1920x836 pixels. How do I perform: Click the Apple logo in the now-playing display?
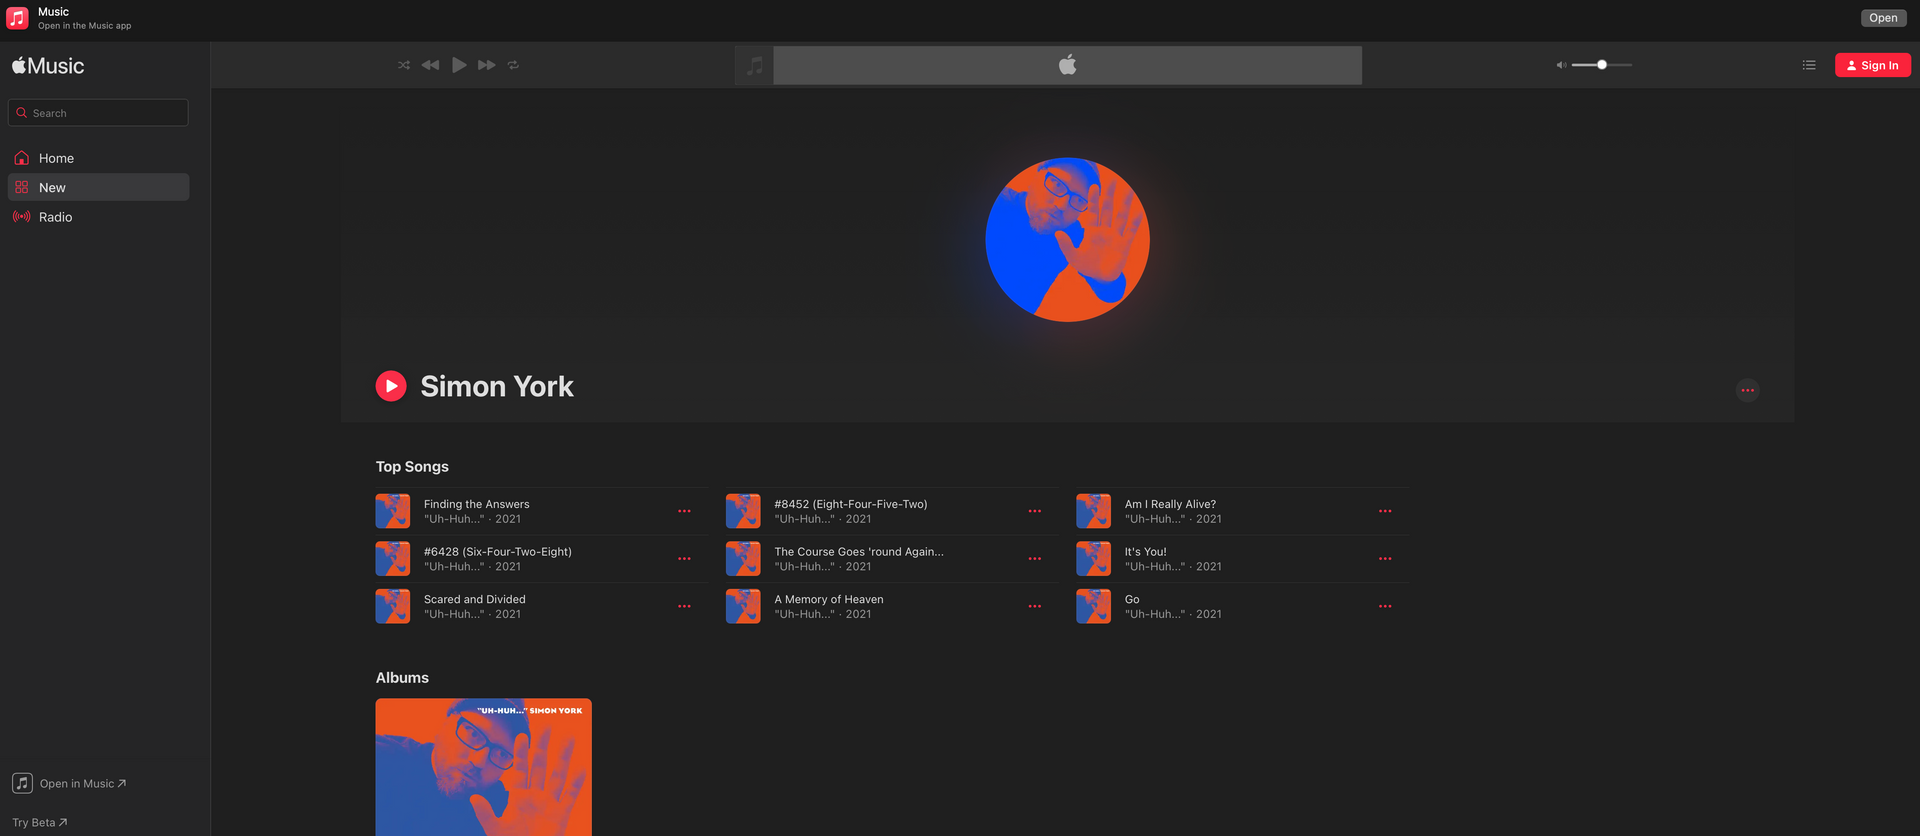1067,65
